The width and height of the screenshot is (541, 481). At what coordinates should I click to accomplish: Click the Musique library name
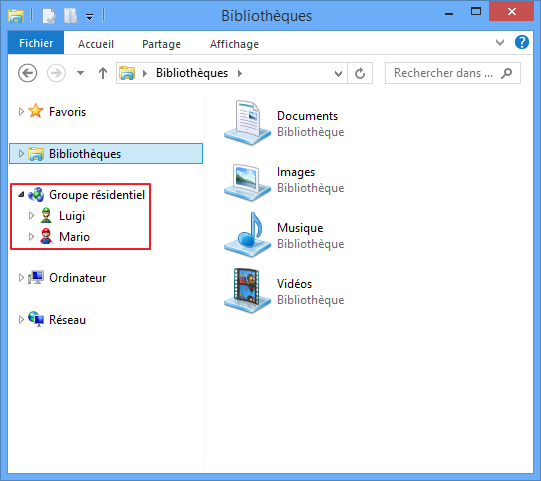[300, 228]
